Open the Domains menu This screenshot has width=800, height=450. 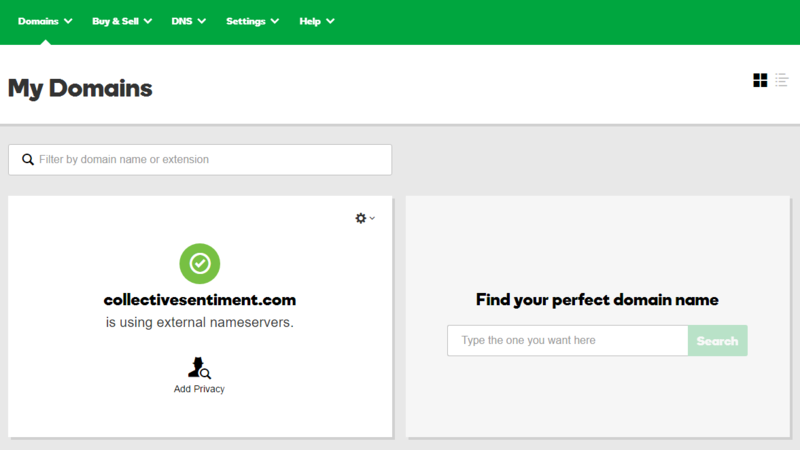[x=45, y=21]
